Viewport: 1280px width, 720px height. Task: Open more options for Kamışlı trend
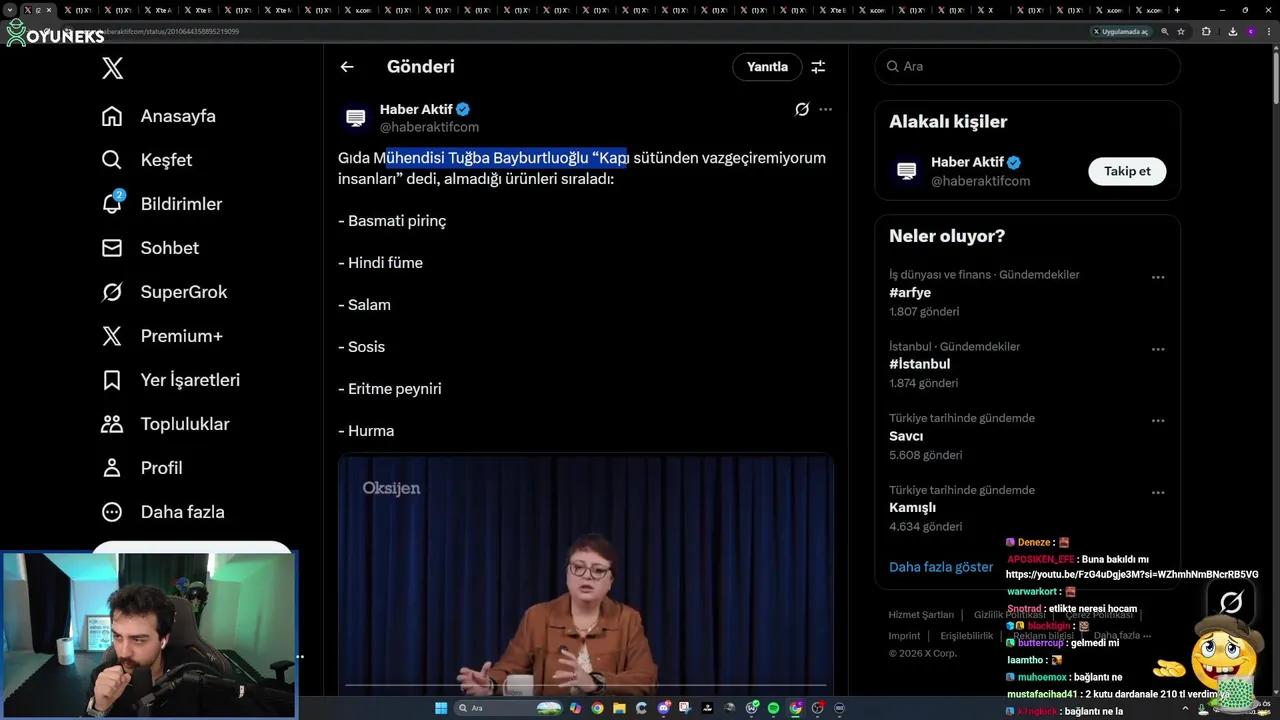[1158, 493]
